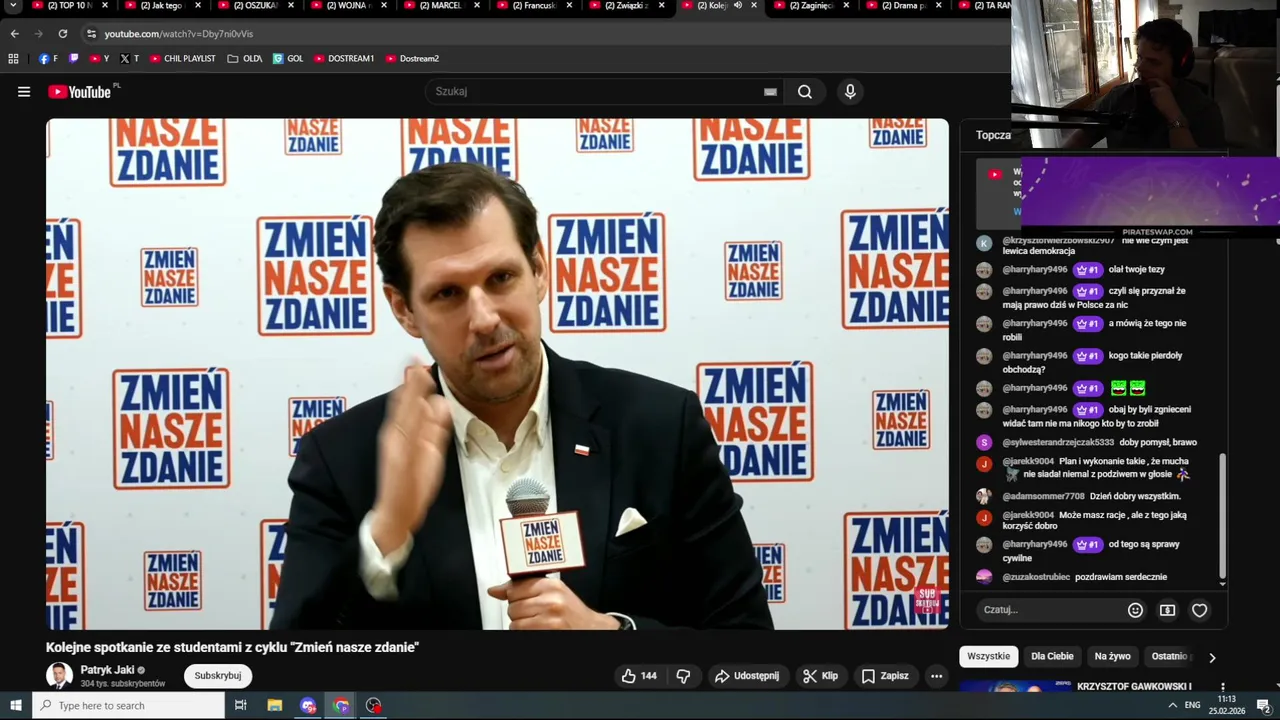Start voice search with microphone icon
The height and width of the screenshot is (720, 1280).
tap(850, 92)
